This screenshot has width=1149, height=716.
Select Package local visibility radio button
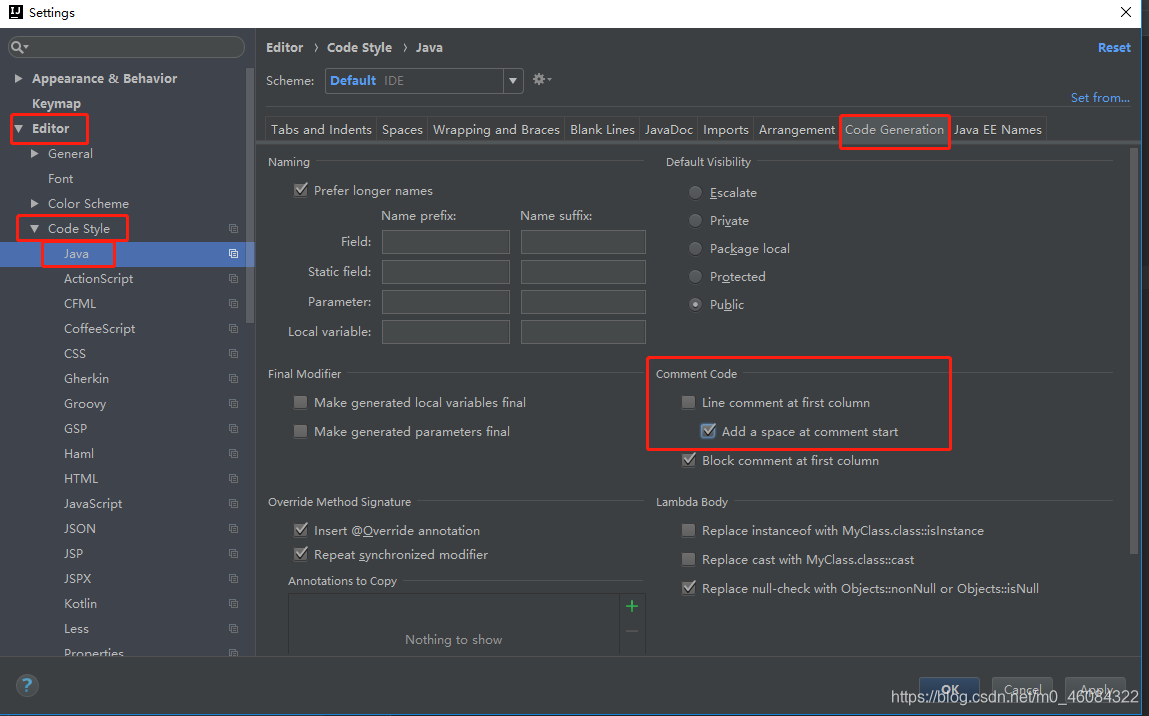tap(695, 248)
